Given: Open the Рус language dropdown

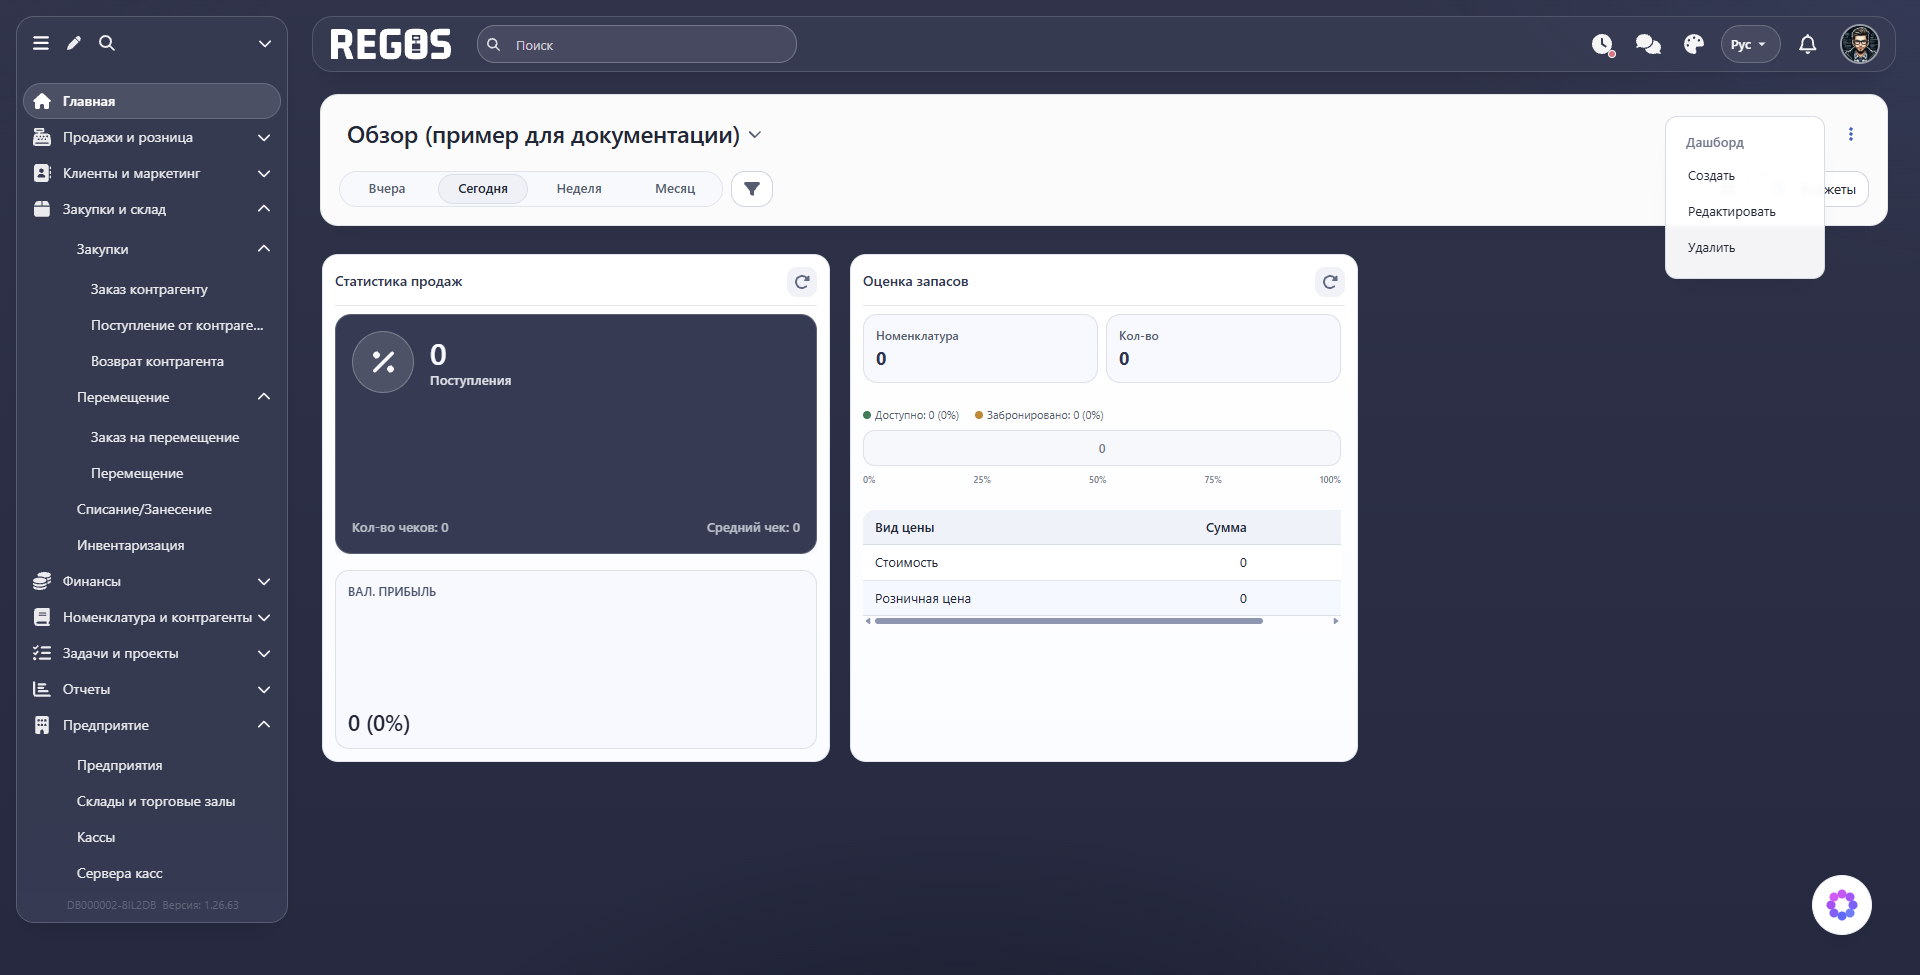Looking at the screenshot, I should coord(1750,44).
